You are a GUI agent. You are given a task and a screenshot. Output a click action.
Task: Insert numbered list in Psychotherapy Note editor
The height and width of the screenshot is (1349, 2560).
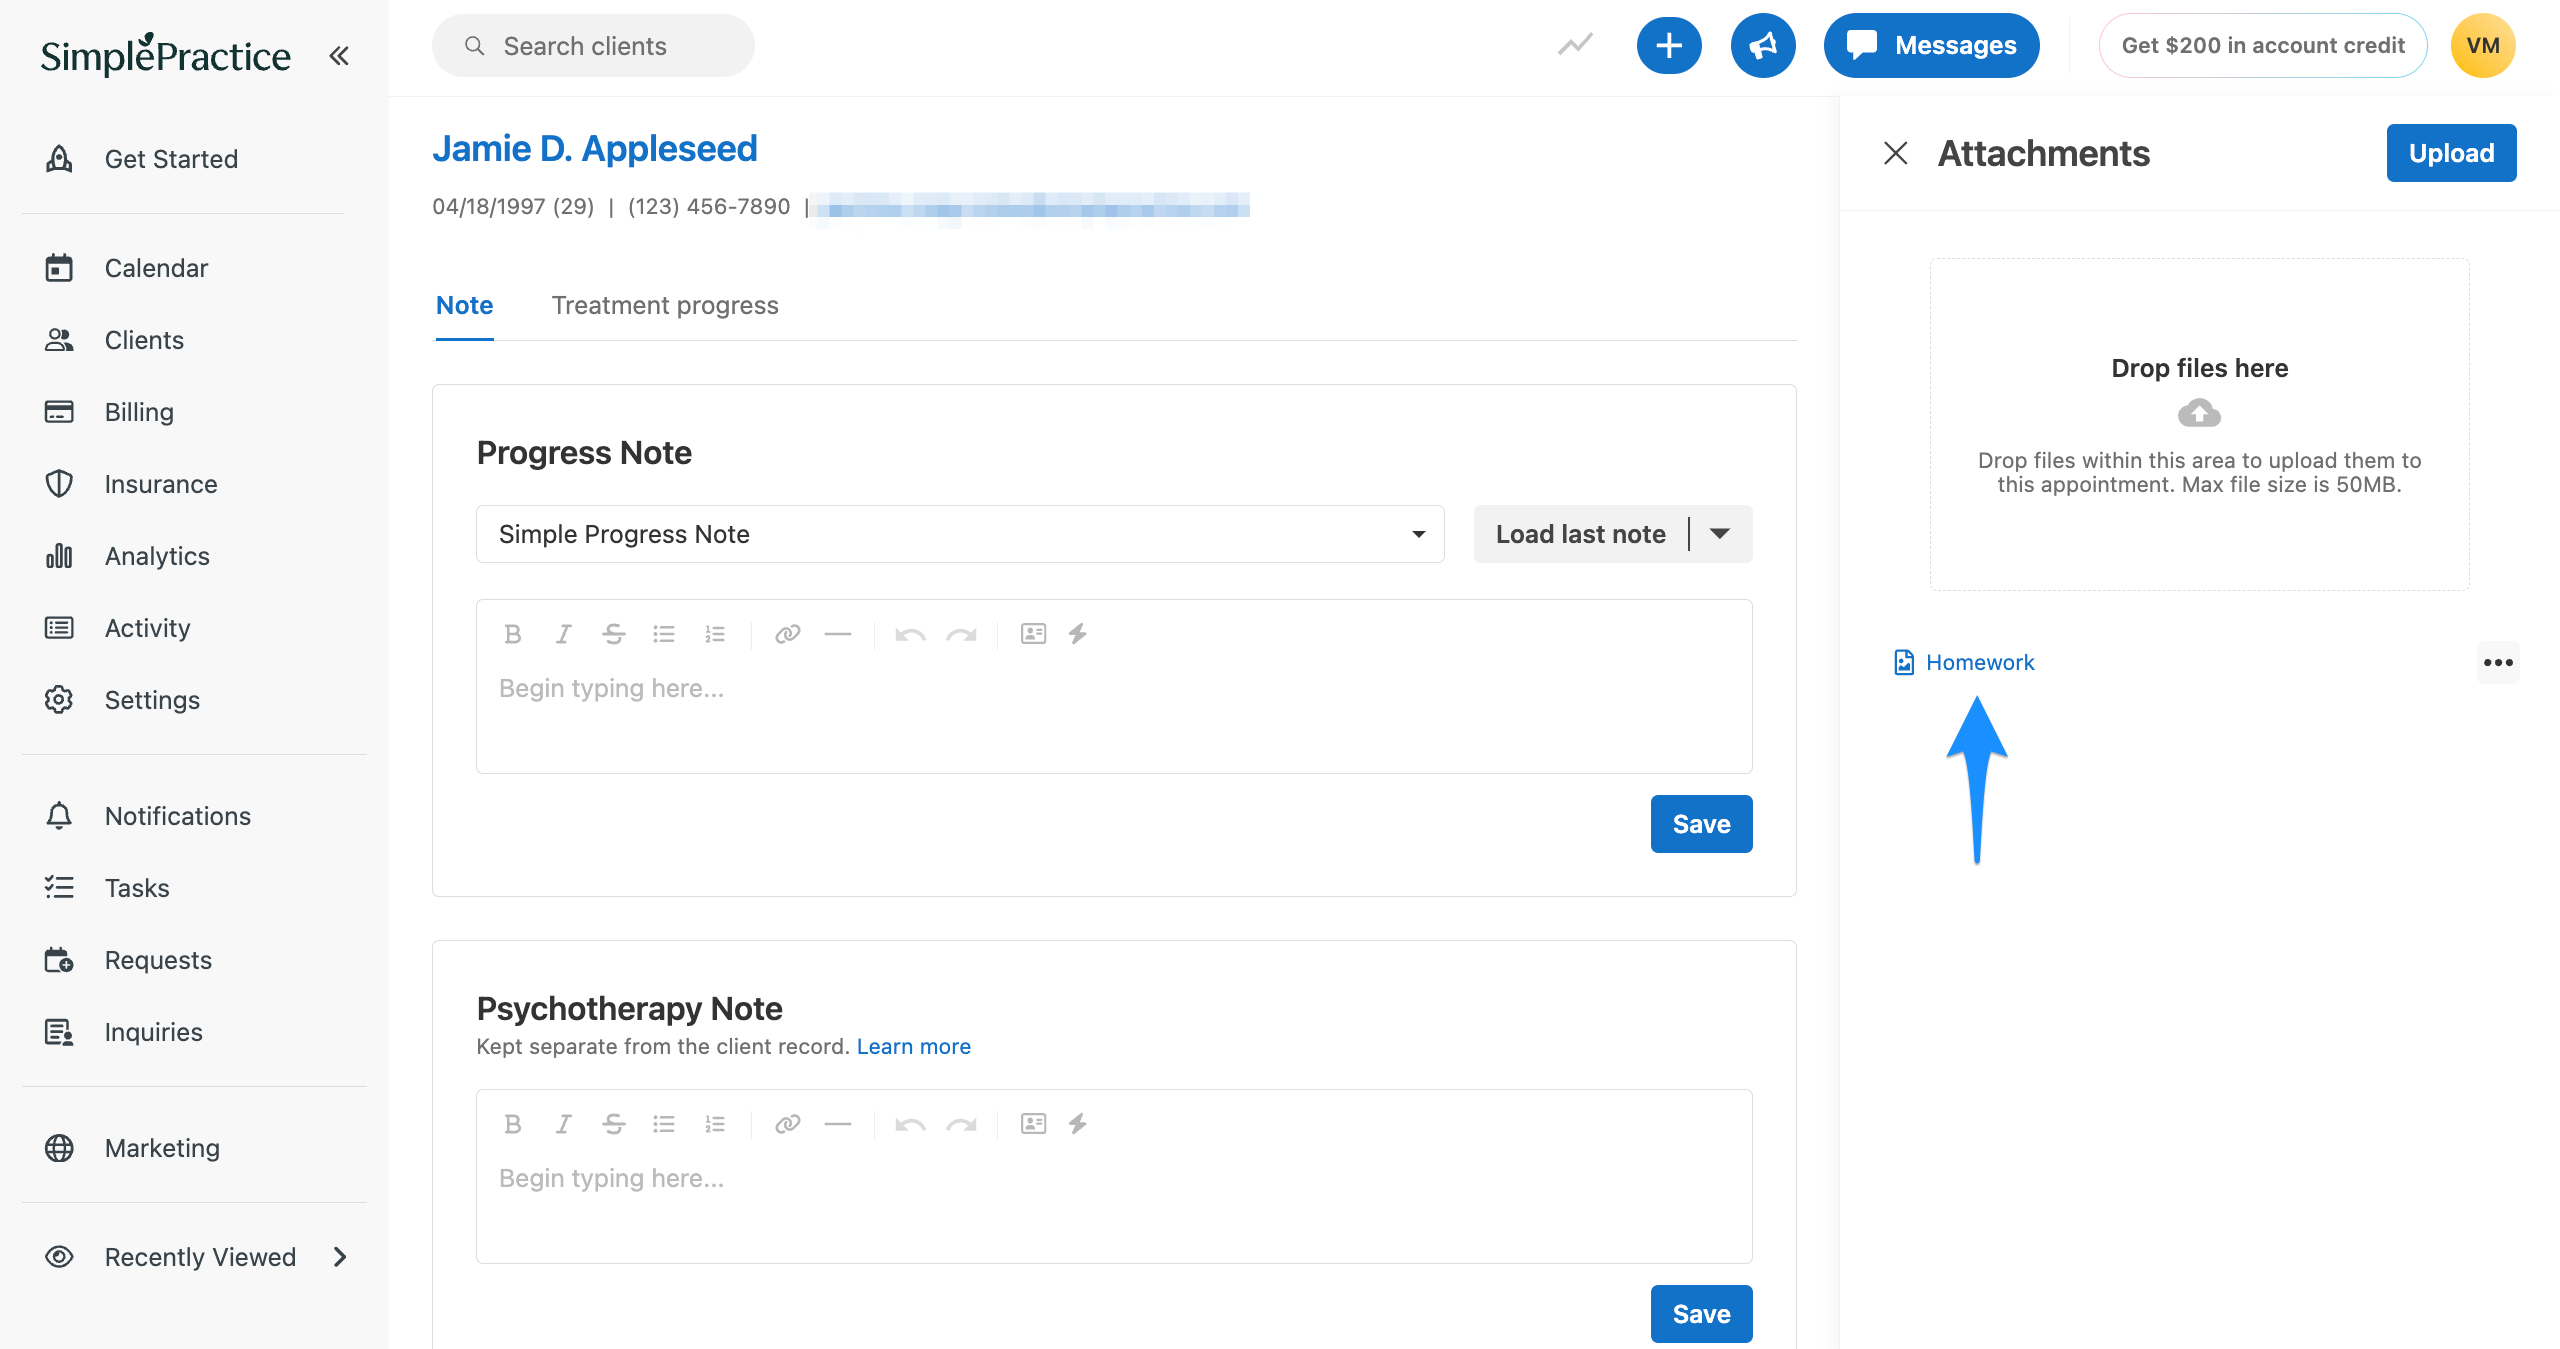pyautogui.click(x=714, y=1124)
